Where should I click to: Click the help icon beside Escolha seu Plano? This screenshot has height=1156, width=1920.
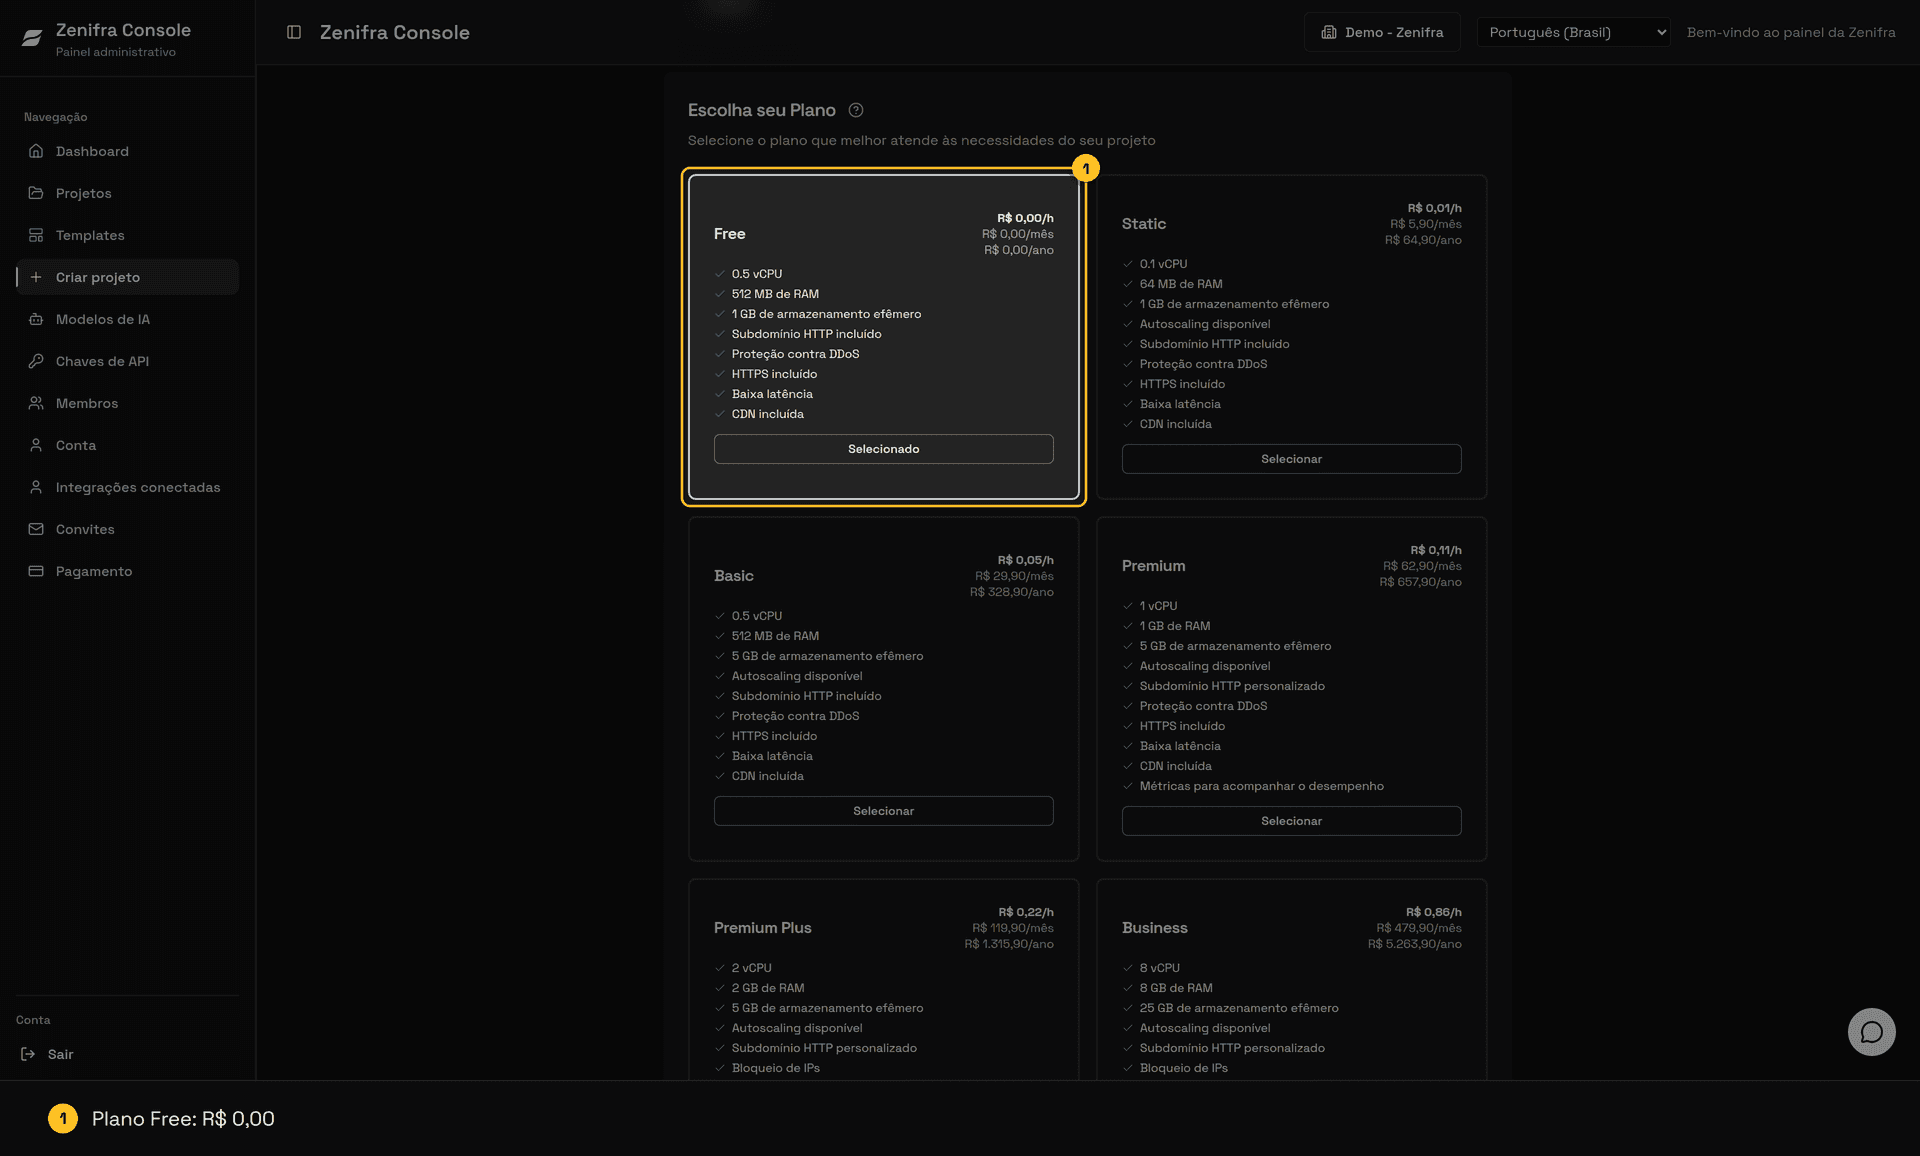coord(856,110)
